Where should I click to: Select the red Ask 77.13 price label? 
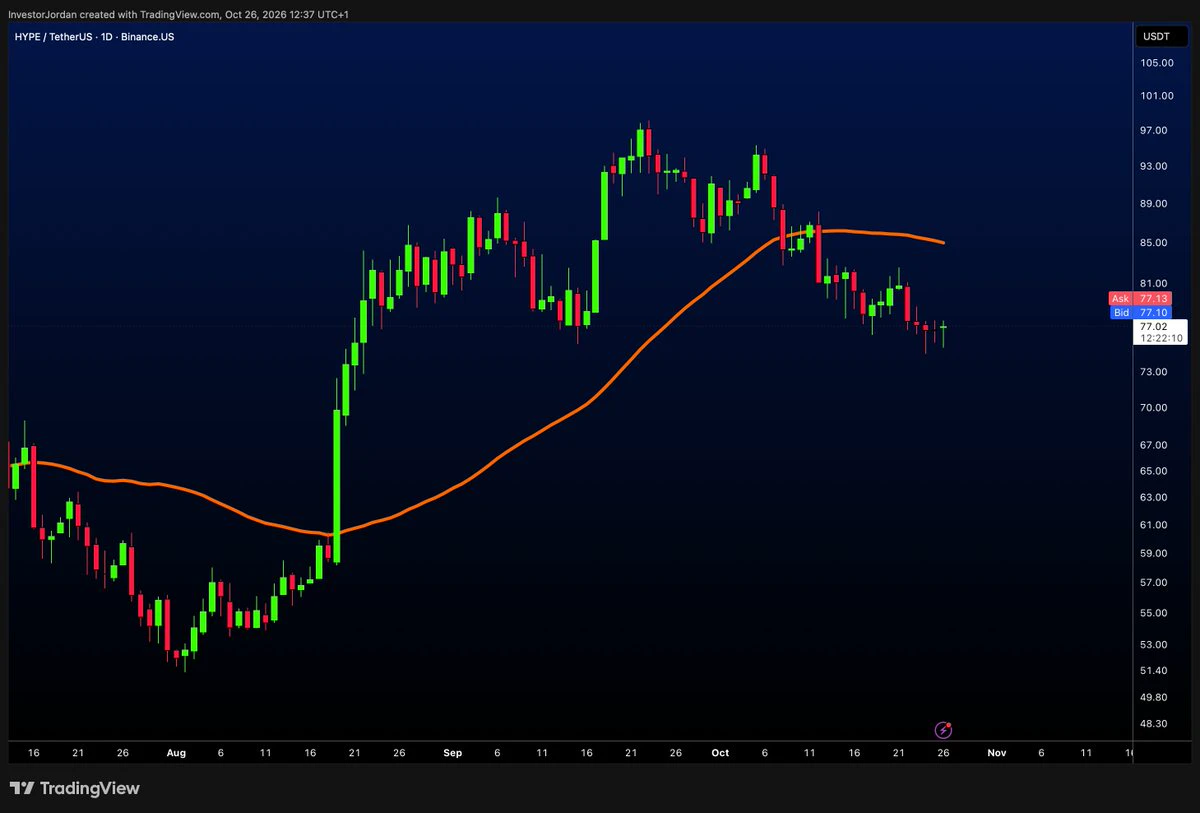1138,298
